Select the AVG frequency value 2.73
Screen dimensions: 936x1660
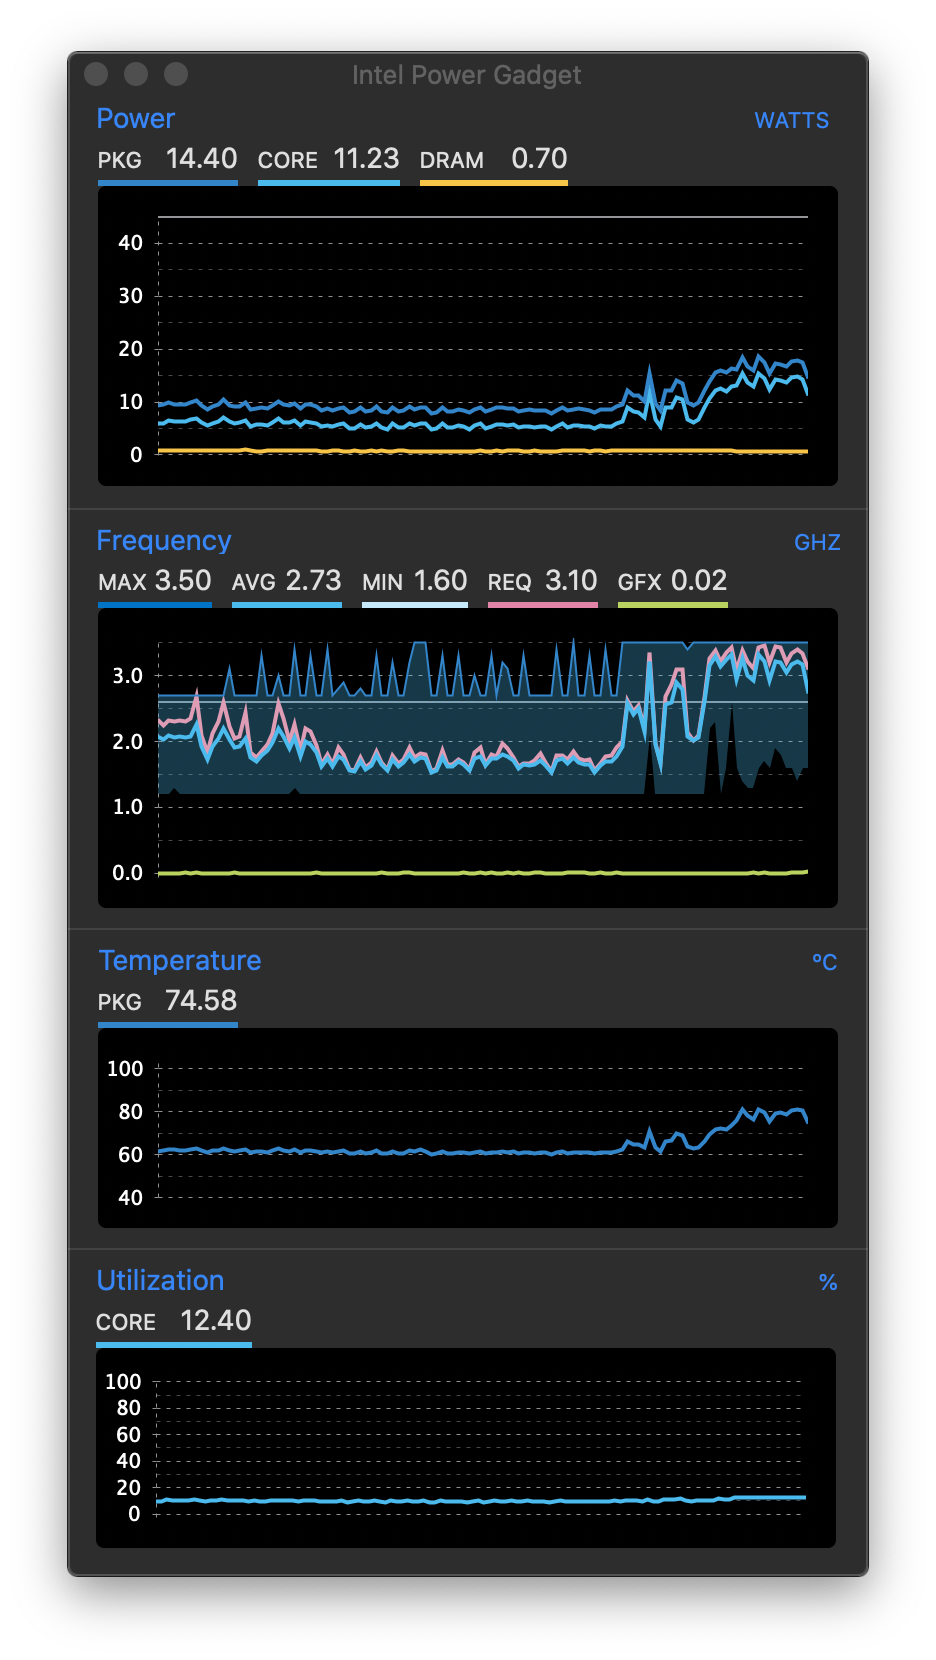click(x=313, y=580)
